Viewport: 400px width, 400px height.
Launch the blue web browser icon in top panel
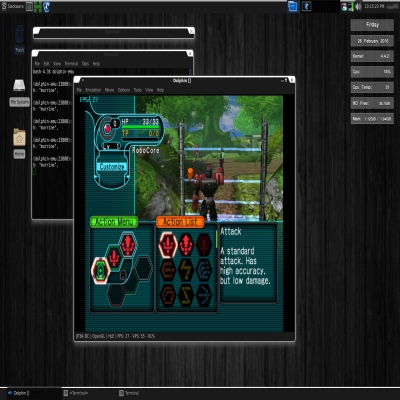(x=46, y=7)
